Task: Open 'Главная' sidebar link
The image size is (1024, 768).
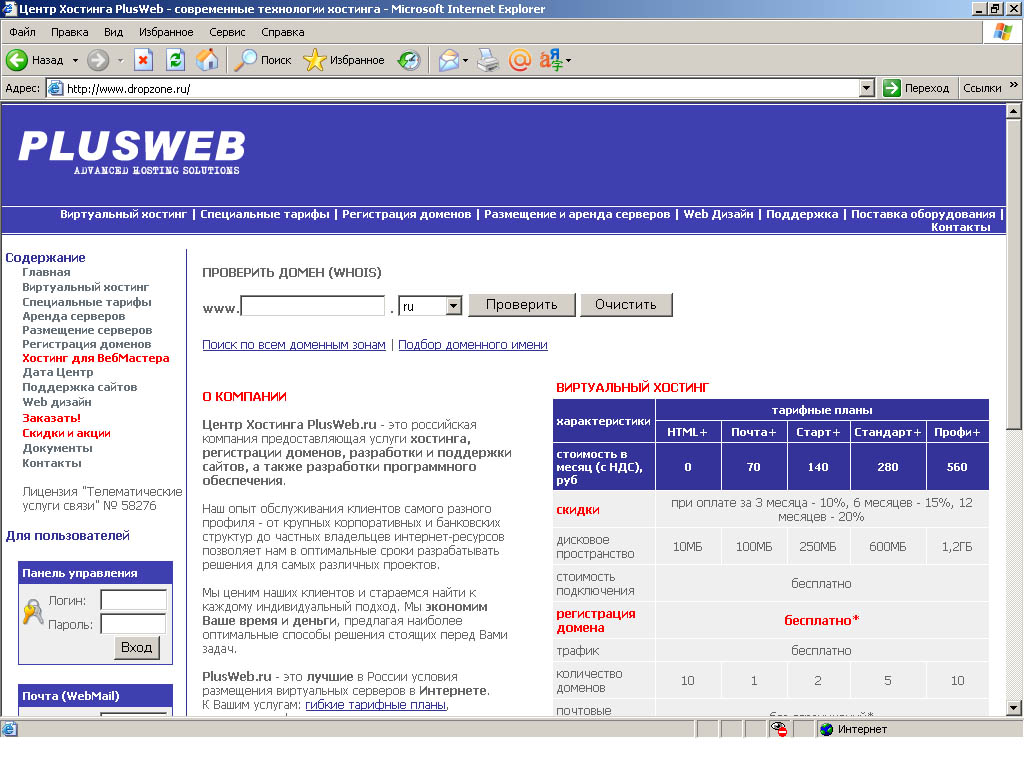Action: coord(46,272)
